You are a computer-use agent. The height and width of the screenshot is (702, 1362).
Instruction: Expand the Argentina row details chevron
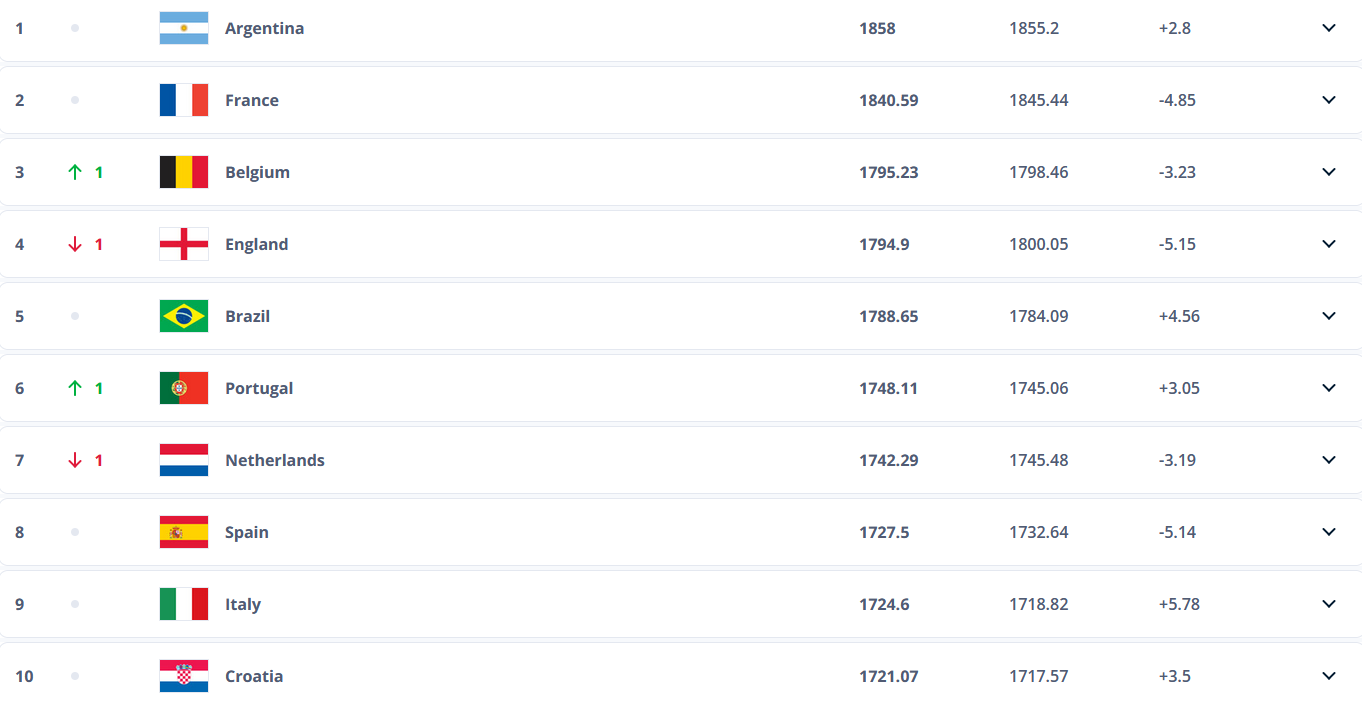(1329, 28)
